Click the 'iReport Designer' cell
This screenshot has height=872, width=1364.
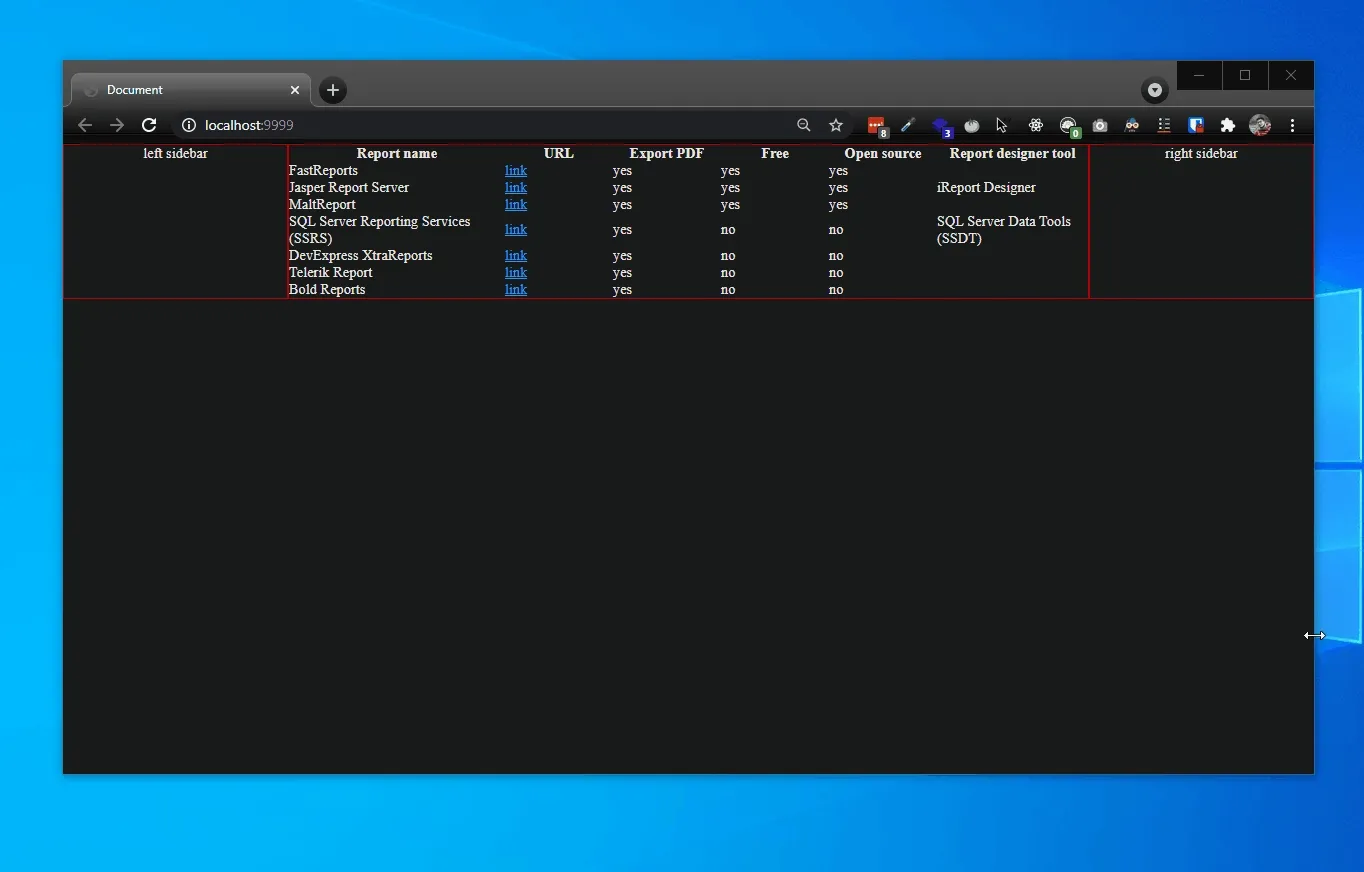(x=986, y=188)
